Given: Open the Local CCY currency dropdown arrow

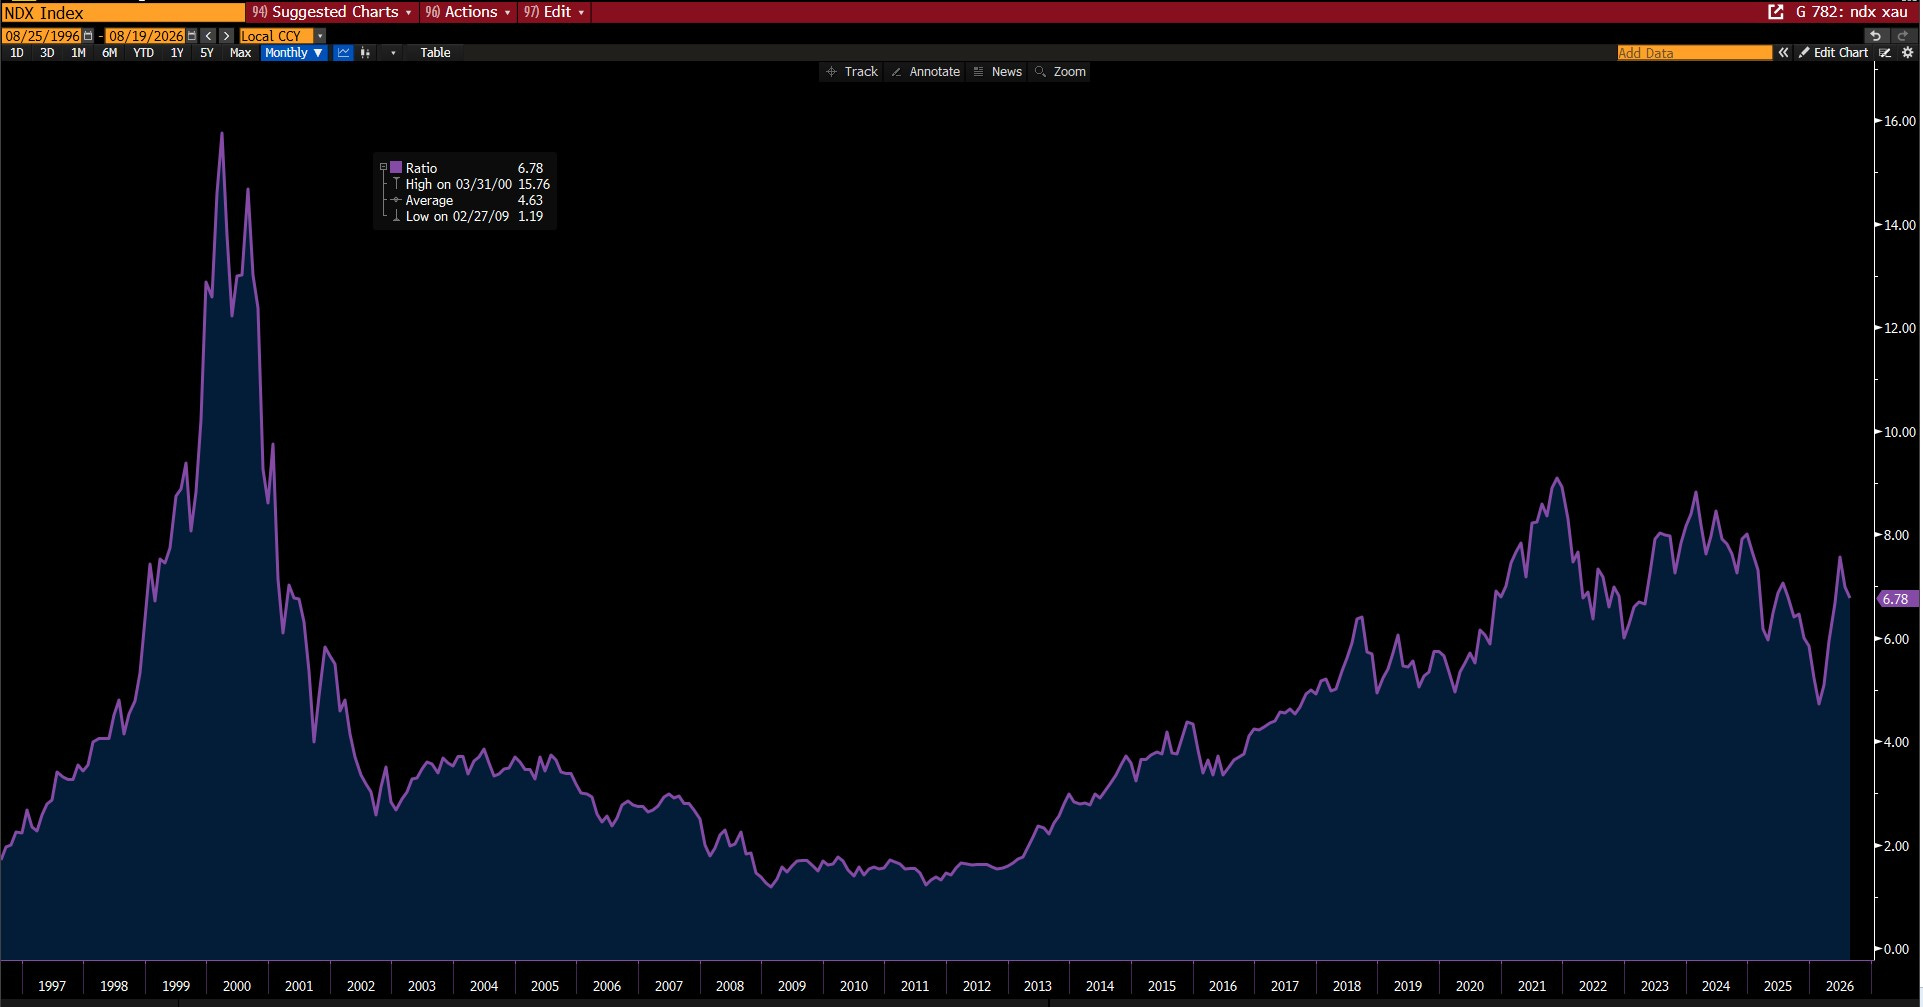Looking at the screenshot, I should [x=320, y=36].
